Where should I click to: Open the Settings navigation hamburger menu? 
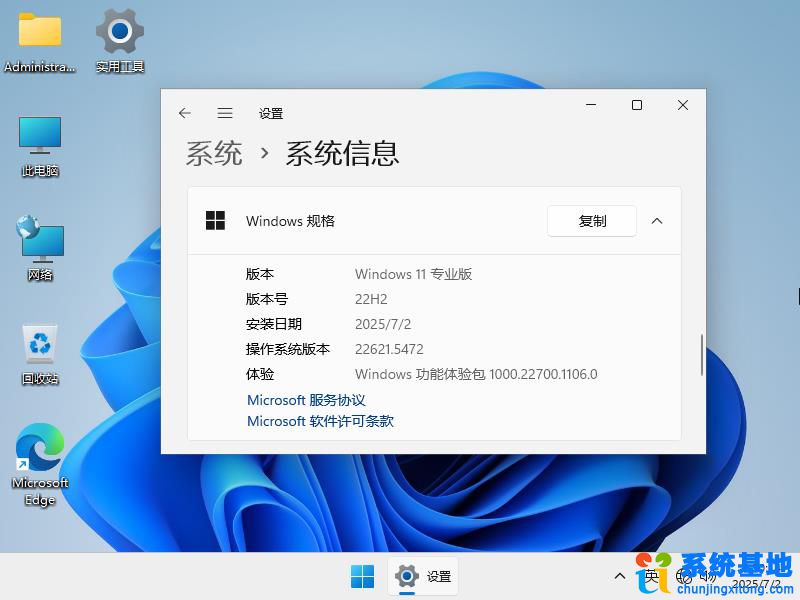[x=224, y=113]
